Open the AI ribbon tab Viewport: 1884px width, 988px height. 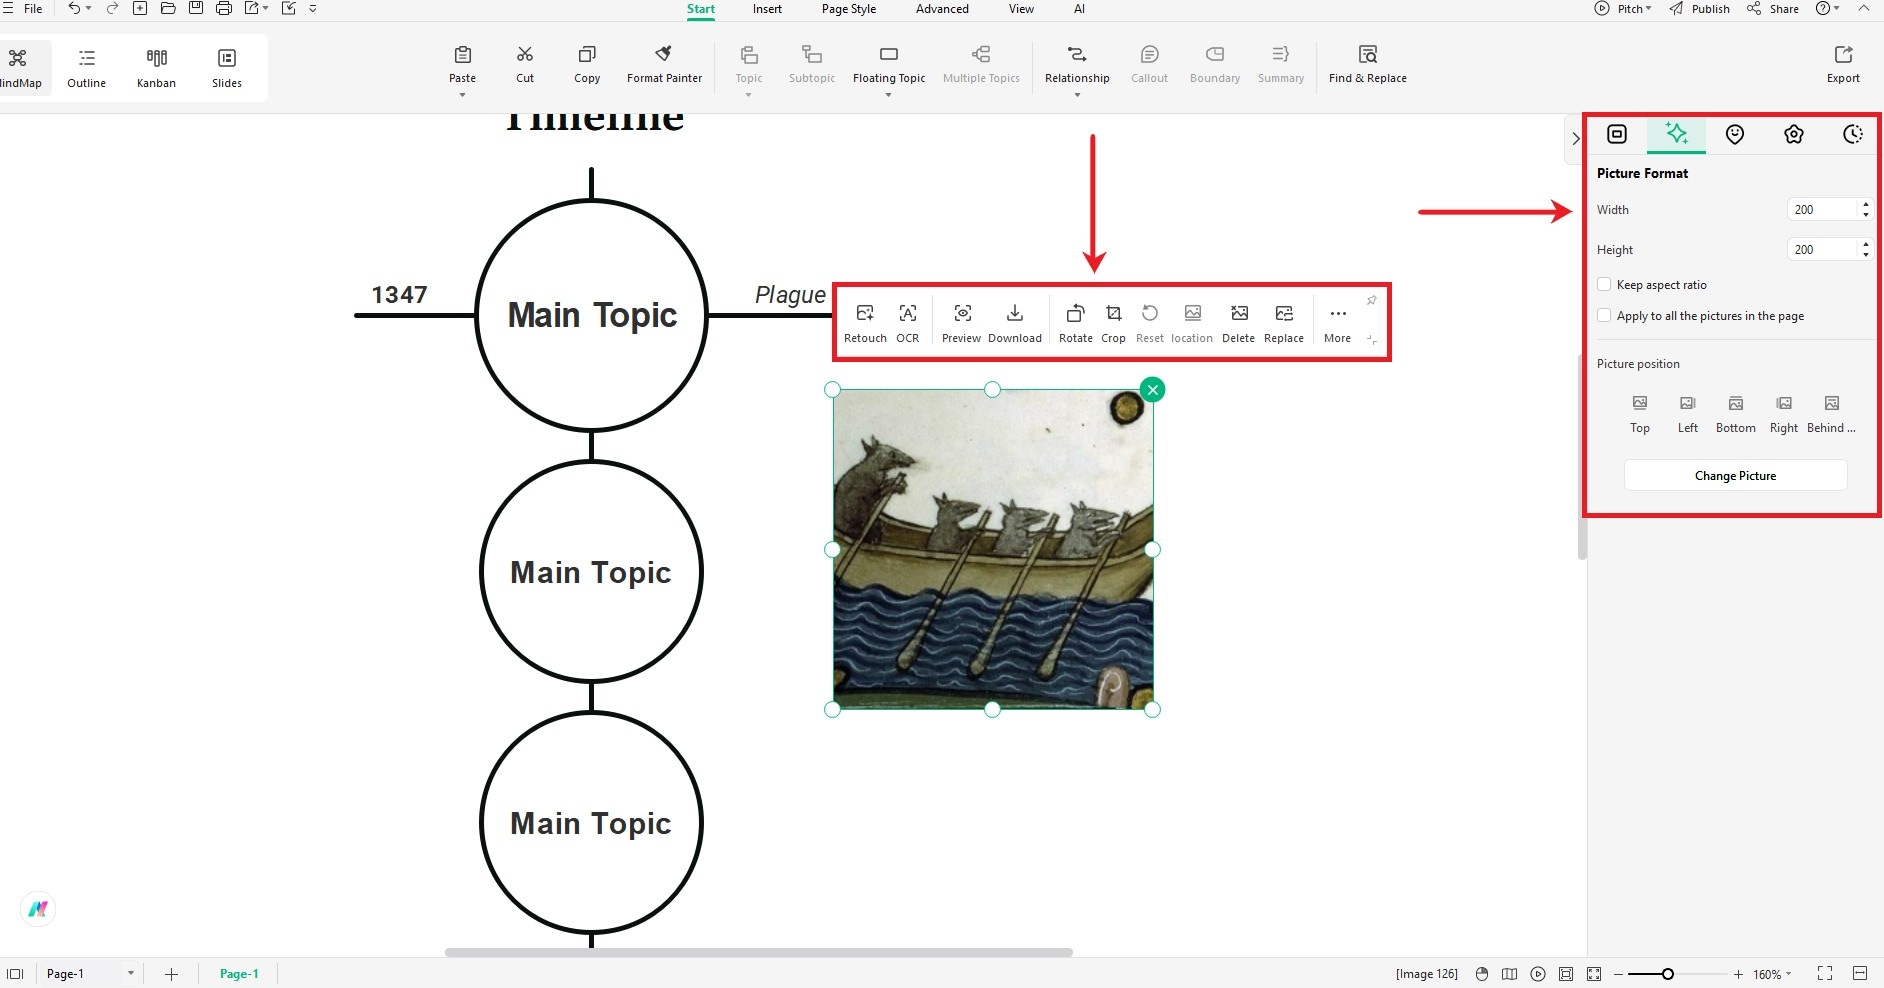[1079, 9]
